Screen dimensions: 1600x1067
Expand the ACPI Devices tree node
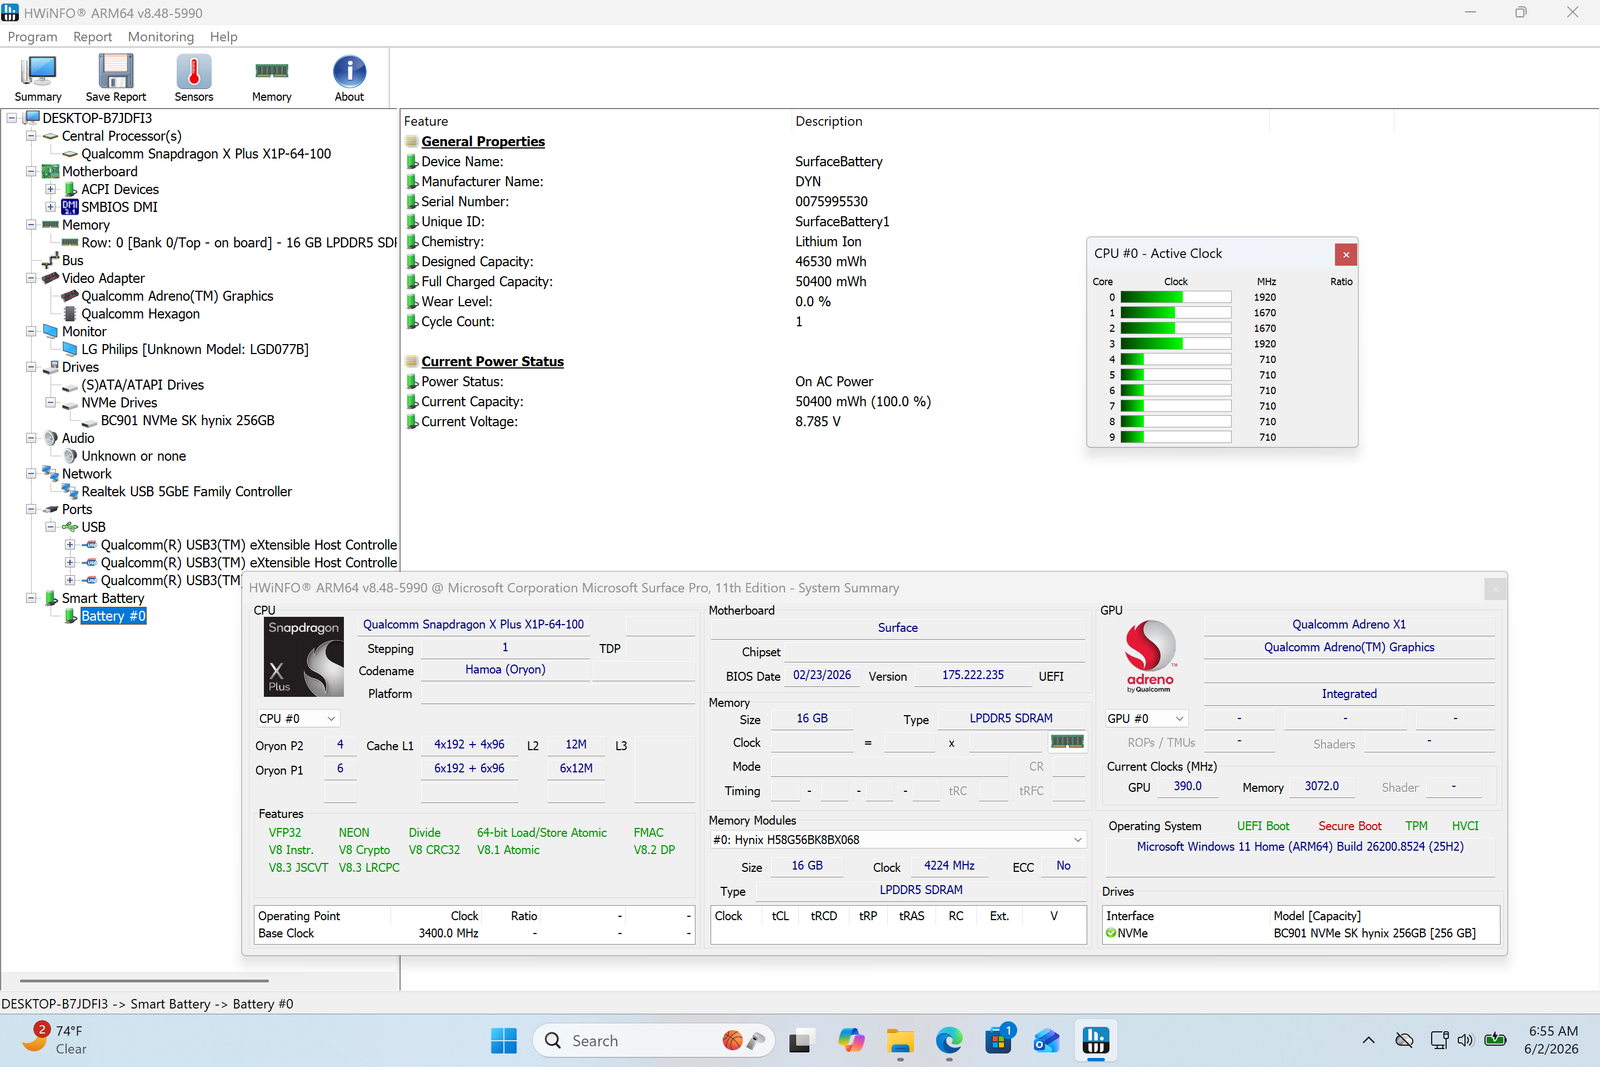(x=51, y=189)
